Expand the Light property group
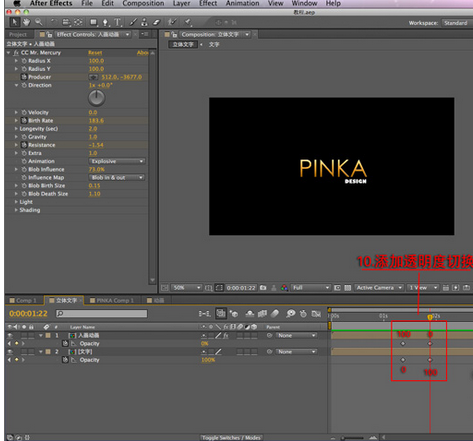 (x=16, y=202)
